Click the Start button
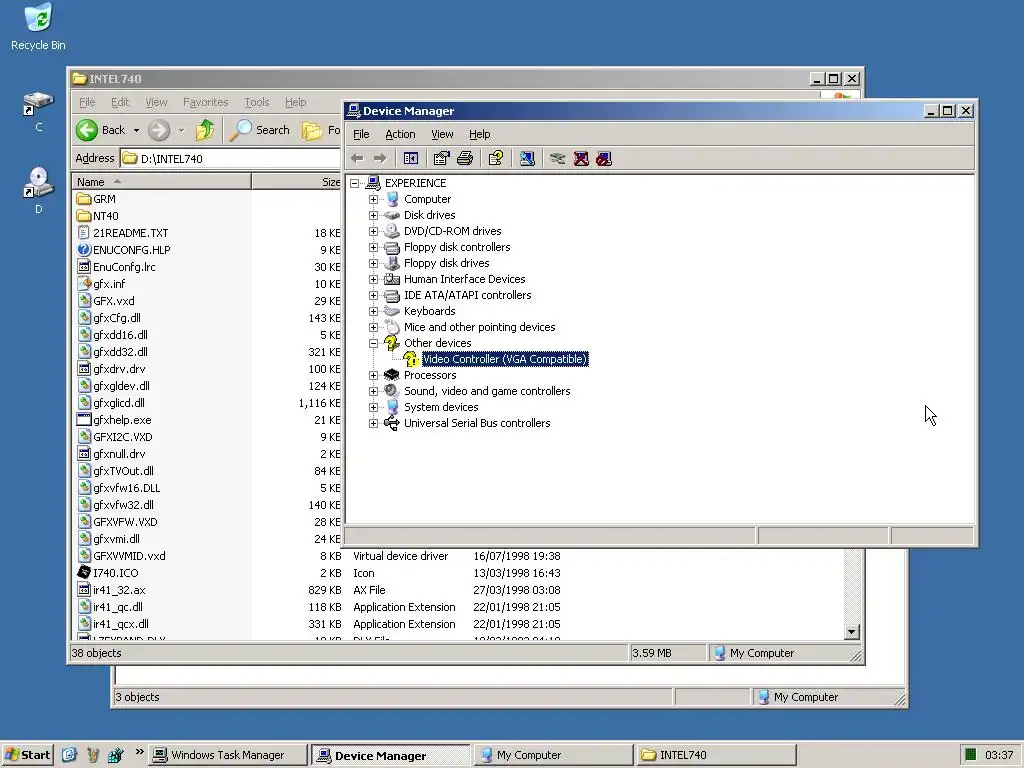 (x=27, y=755)
